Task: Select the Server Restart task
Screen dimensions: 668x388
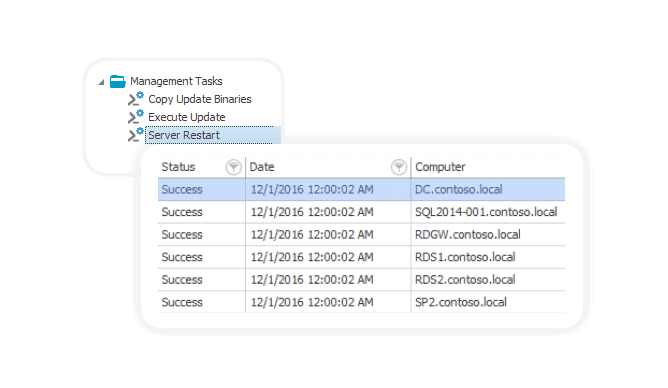Action: click(x=213, y=135)
